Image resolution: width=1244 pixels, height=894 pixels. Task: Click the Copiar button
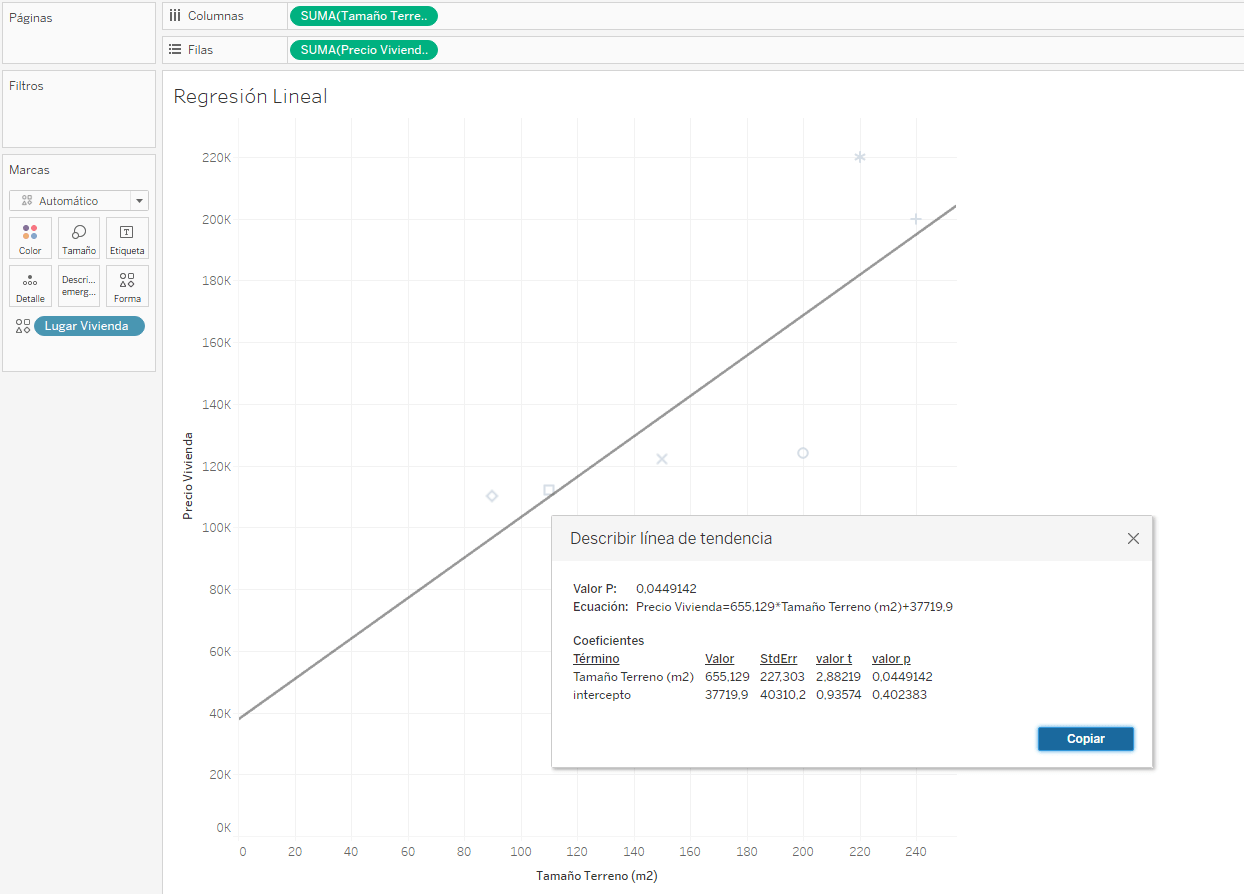pyautogui.click(x=1086, y=739)
